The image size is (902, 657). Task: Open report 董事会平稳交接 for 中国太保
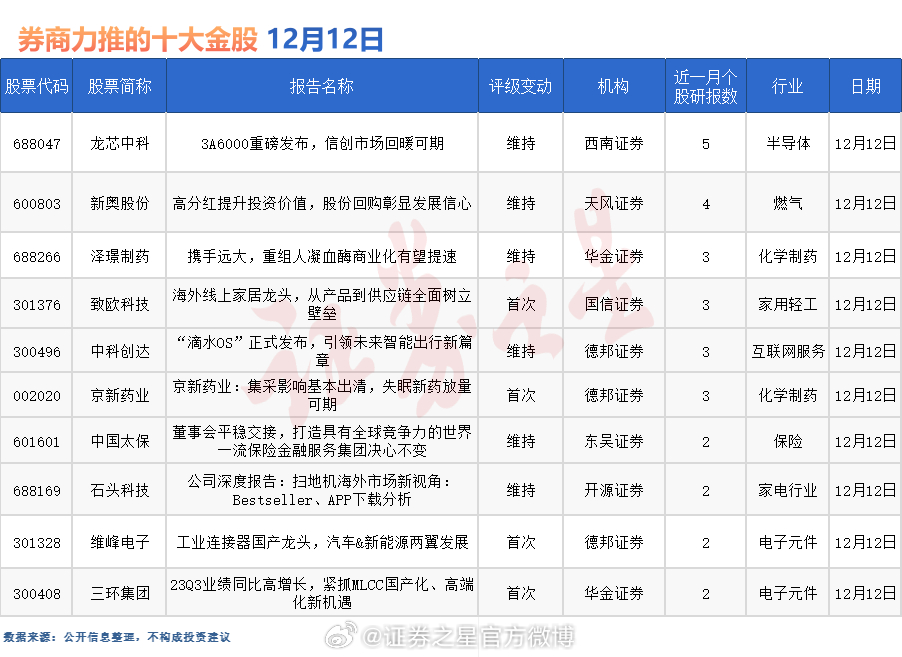[x=322, y=441]
